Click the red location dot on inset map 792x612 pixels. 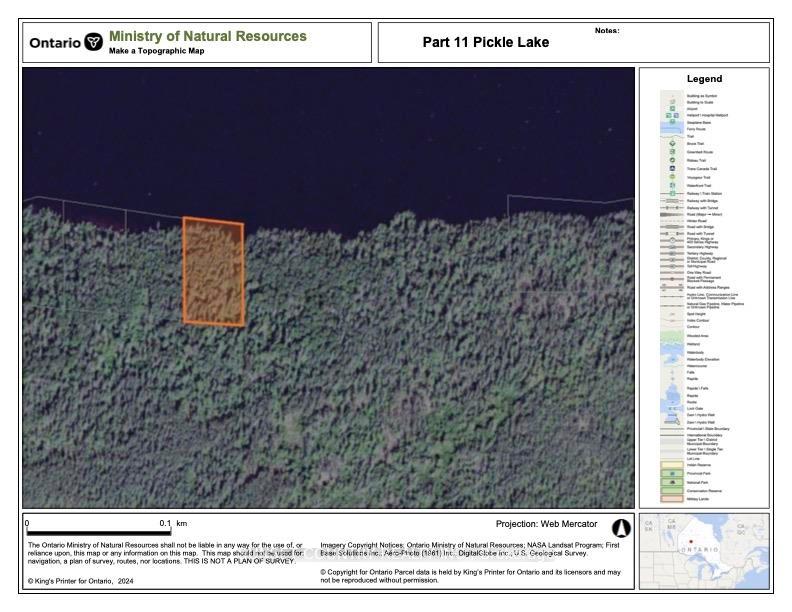tap(691, 541)
